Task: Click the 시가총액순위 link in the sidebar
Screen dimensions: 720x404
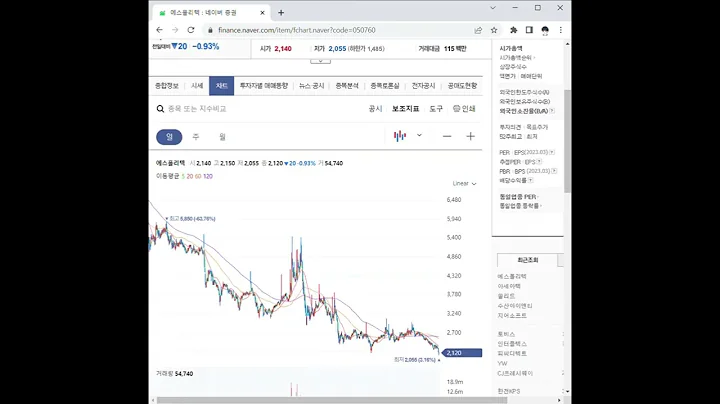Action: [x=517, y=58]
